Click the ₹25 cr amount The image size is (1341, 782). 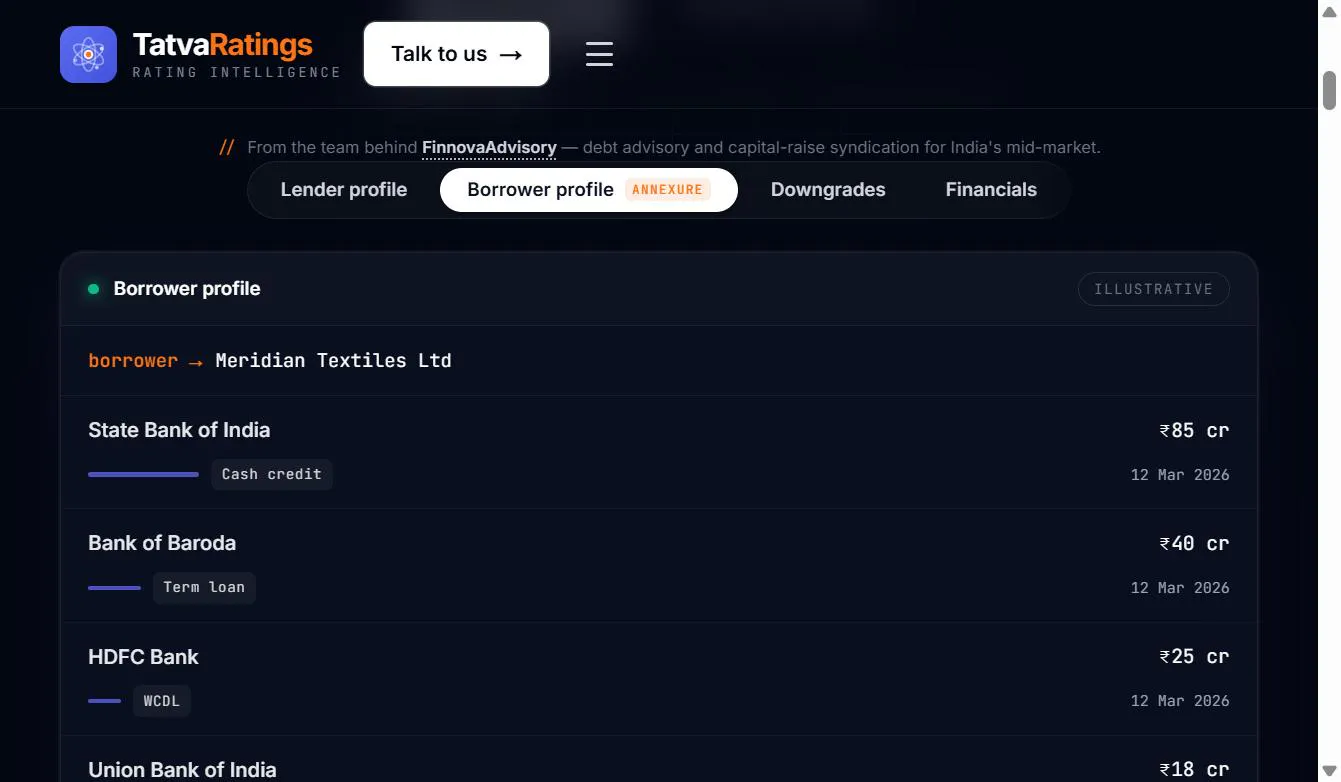point(1194,656)
